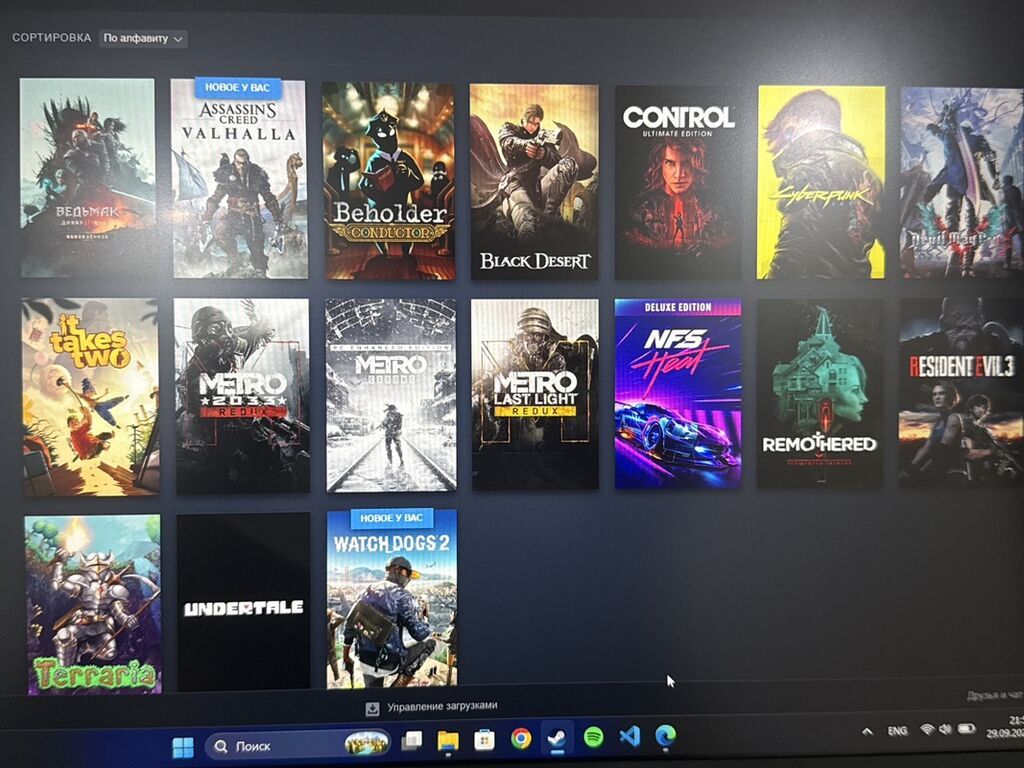Select NFS Heat Deluxe Edition cover
1024x768 pixels.
(678, 394)
